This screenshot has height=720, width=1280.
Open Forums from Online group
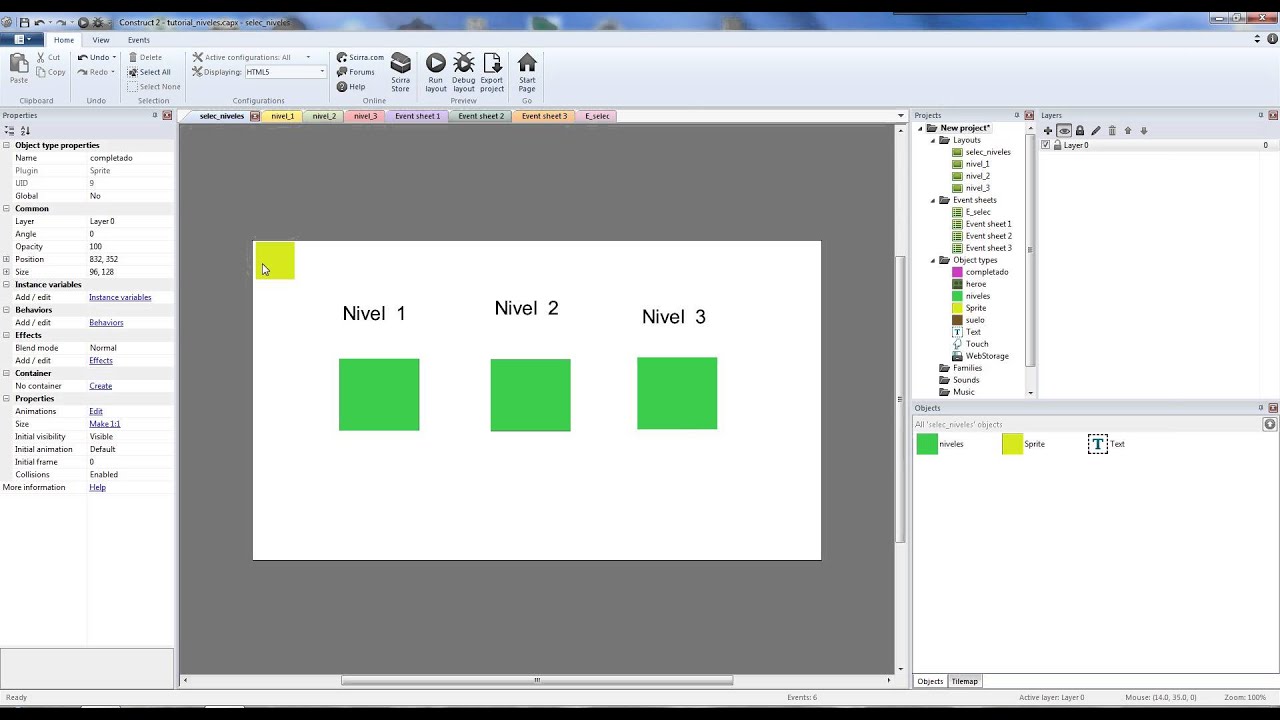click(356, 72)
